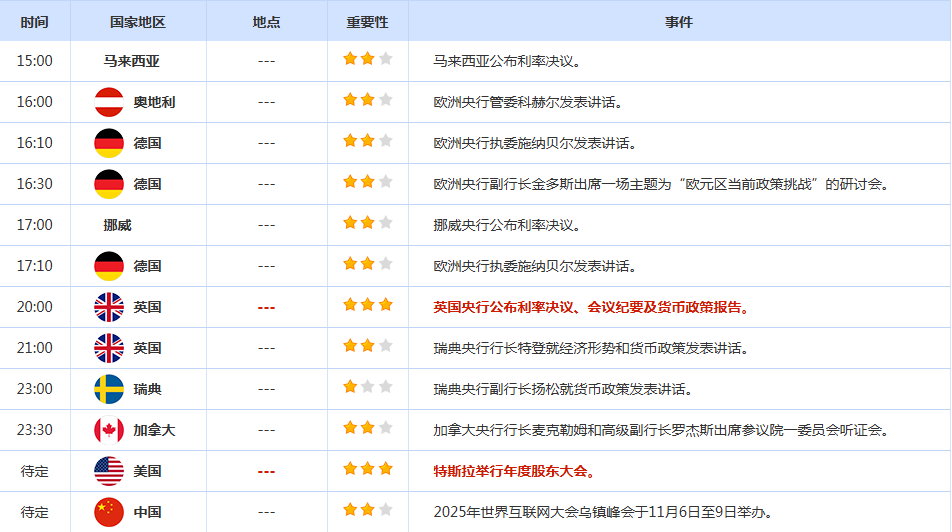Click the Sweden flag icon
The image size is (952, 532).
click(x=108, y=389)
